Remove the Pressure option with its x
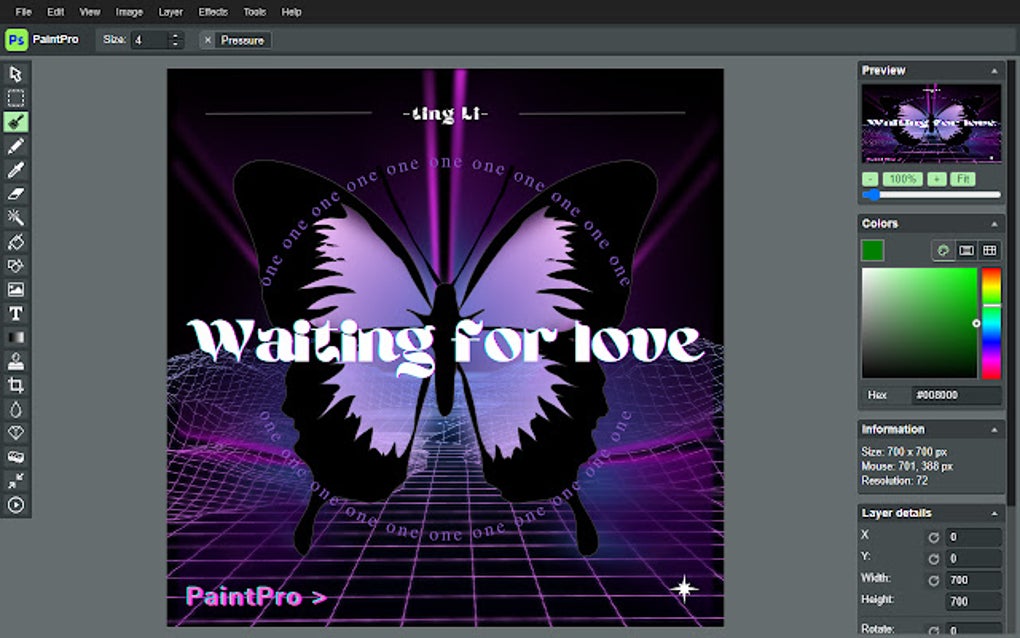 [207, 40]
